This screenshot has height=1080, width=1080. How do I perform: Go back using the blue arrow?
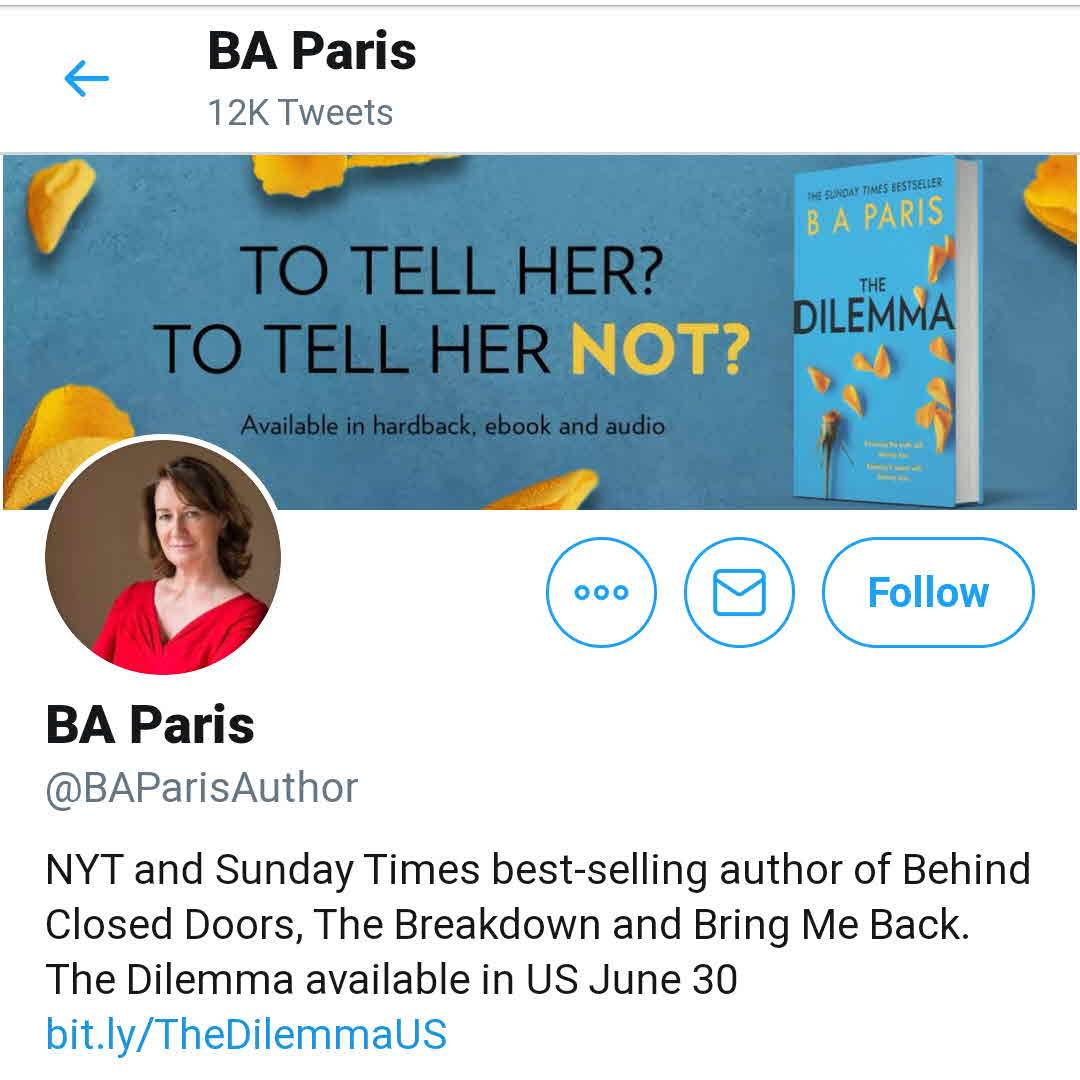coord(86,78)
